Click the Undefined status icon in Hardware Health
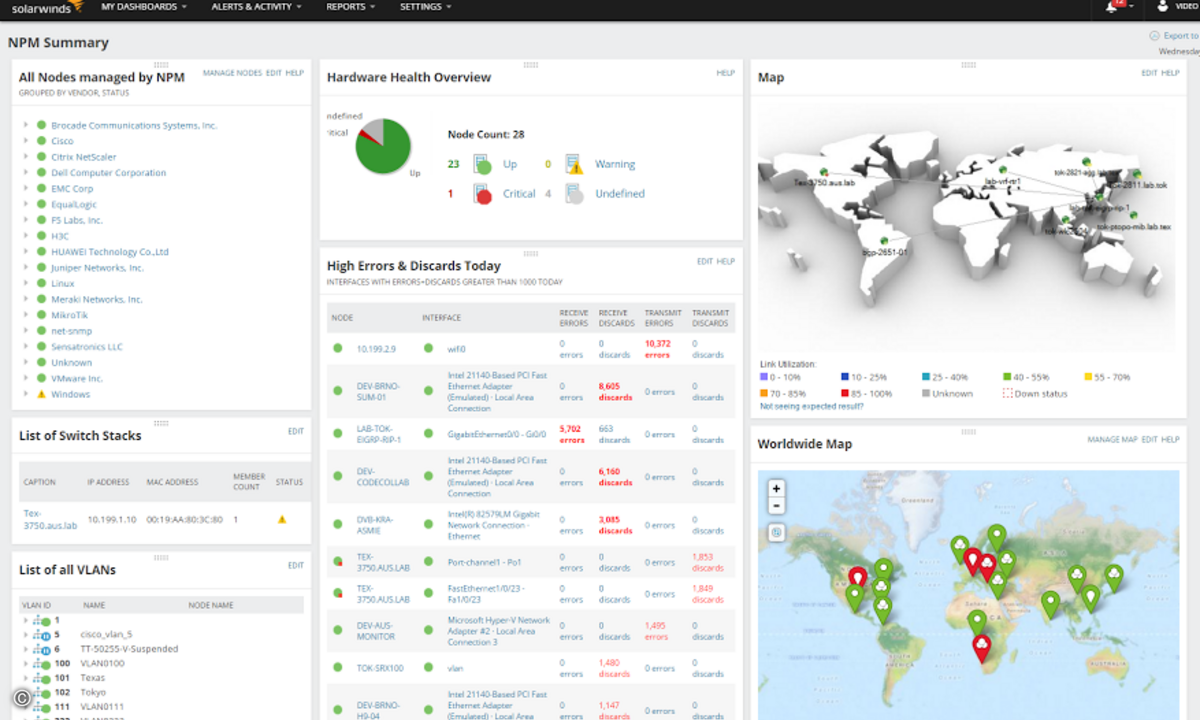This screenshot has height=720, width=1200. point(573,194)
